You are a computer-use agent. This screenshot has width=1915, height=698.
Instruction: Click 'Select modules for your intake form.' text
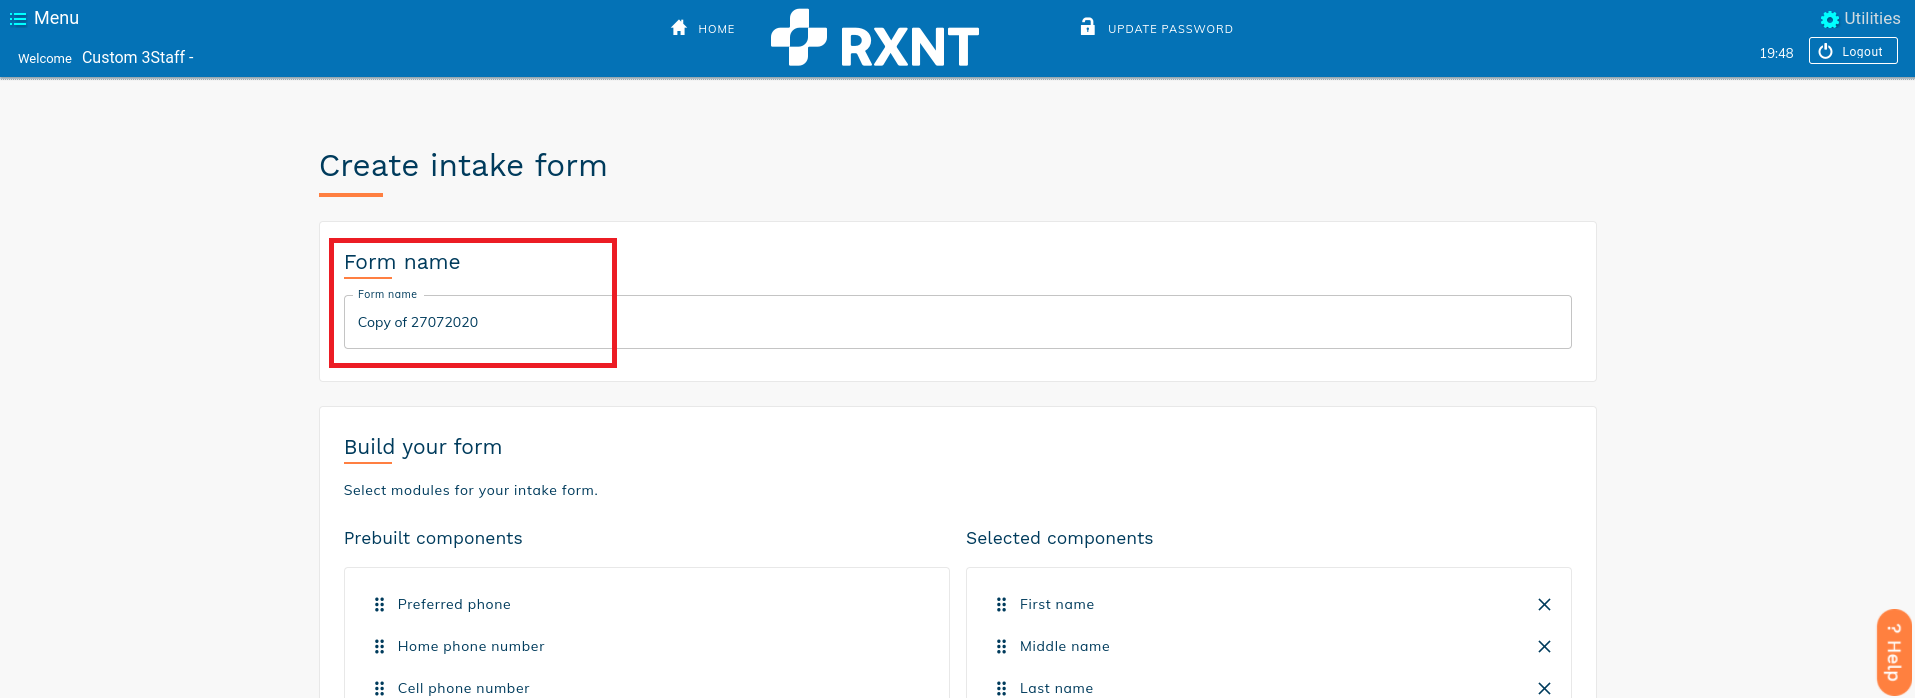coord(471,490)
